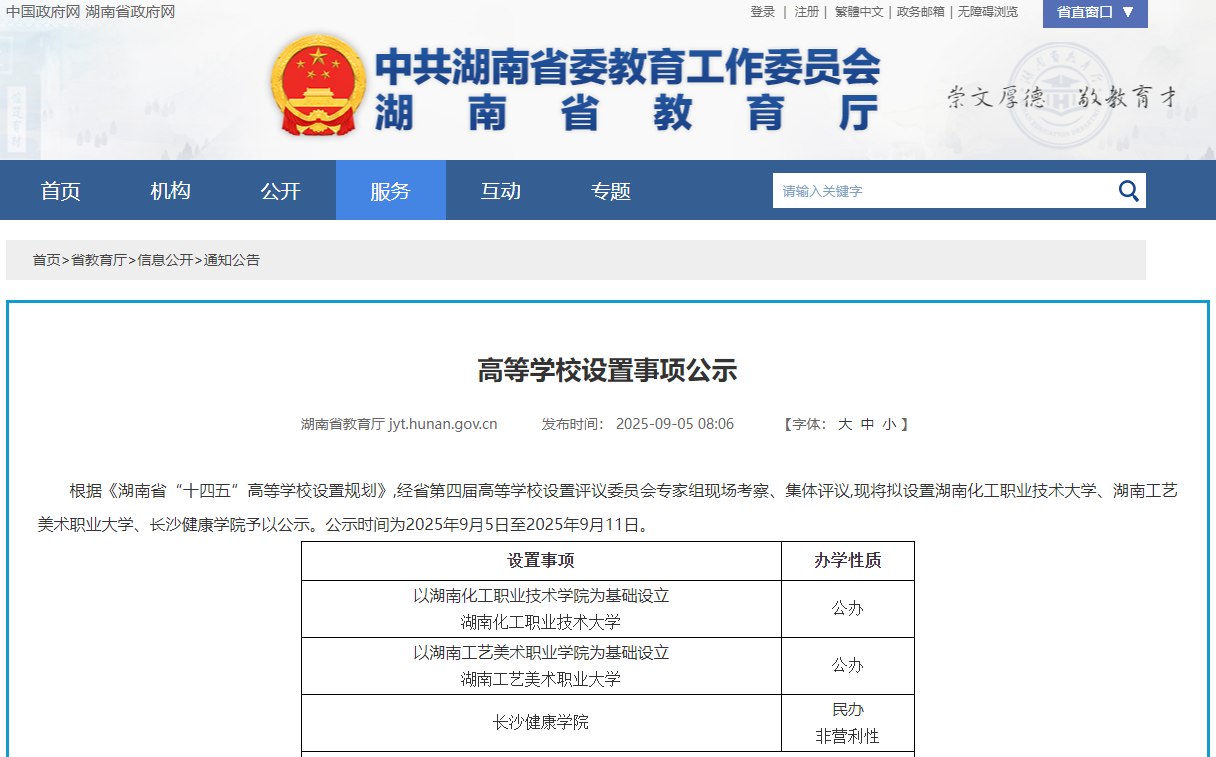Set font size to 小
The image size is (1216, 757).
coord(889,424)
